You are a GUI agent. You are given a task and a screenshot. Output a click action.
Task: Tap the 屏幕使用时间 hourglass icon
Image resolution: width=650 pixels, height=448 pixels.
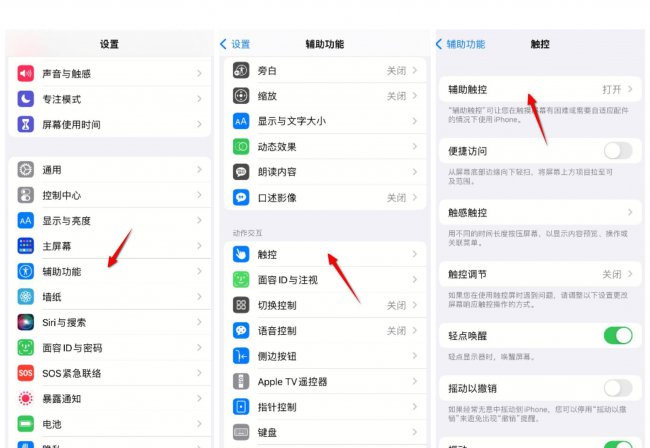pos(25,125)
